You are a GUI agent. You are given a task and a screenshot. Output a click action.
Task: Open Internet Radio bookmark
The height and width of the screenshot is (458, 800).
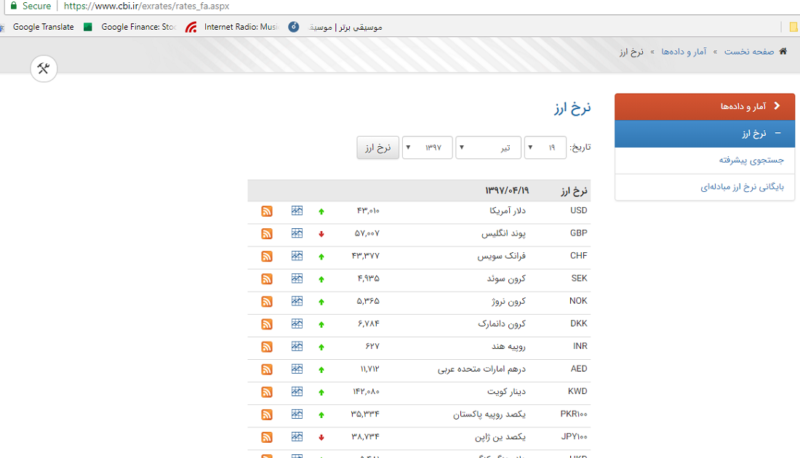tap(232, 27)
